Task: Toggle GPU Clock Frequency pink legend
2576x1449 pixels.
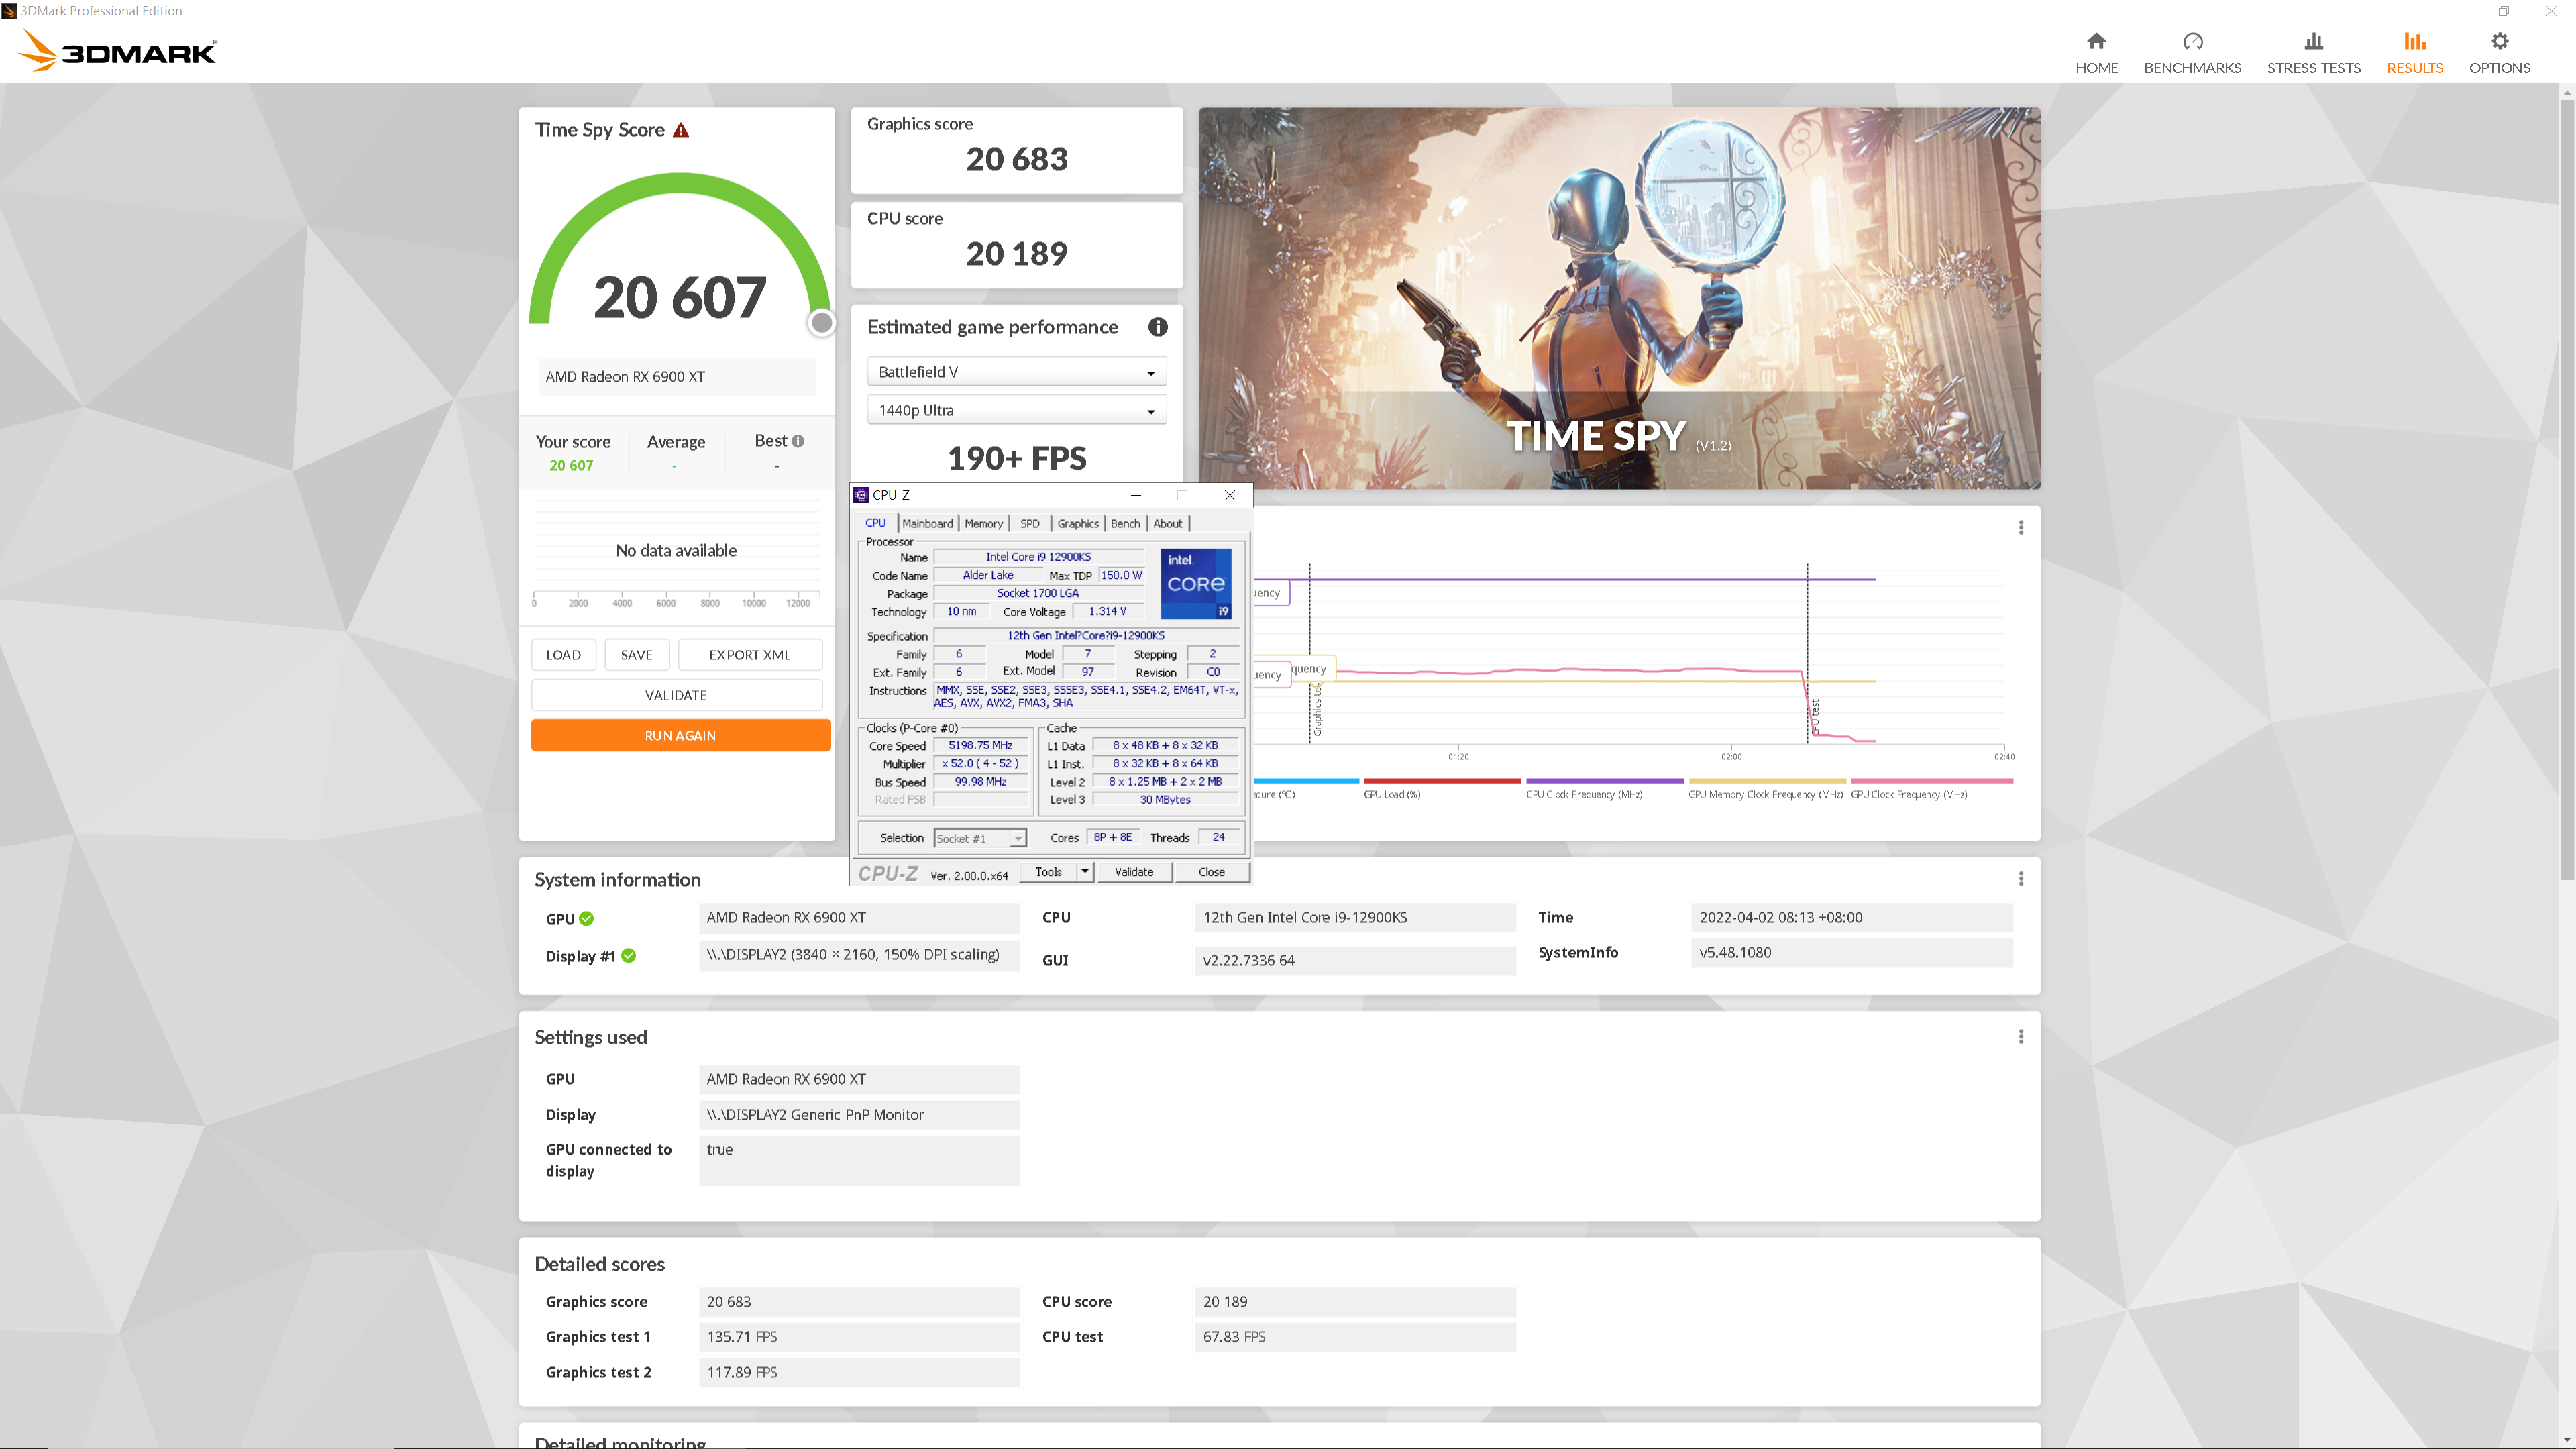Action: coord(1931,788)
